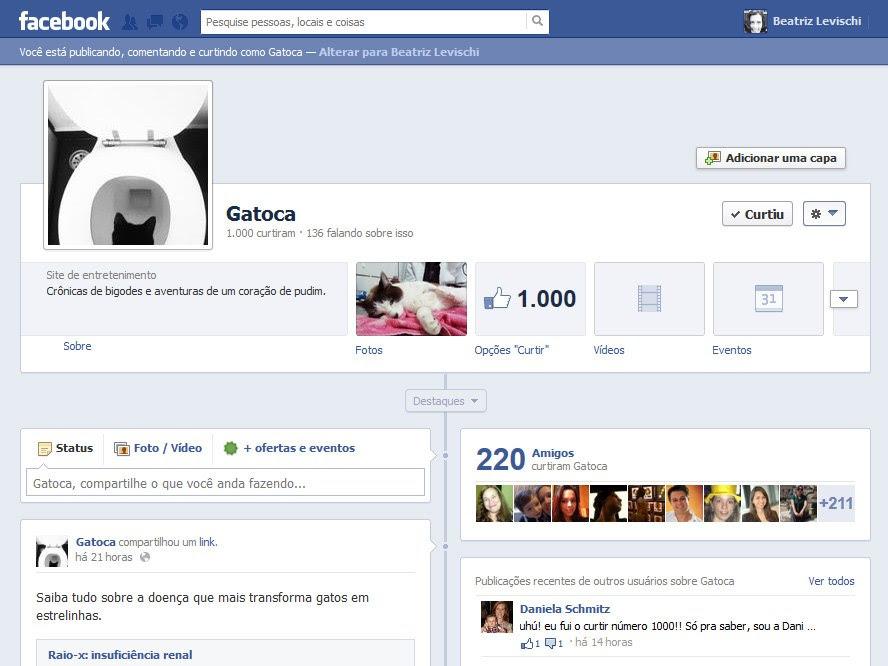The width and height of the screenshot is (888, 666).
Task: Select the Status tab
Action: 65,448
